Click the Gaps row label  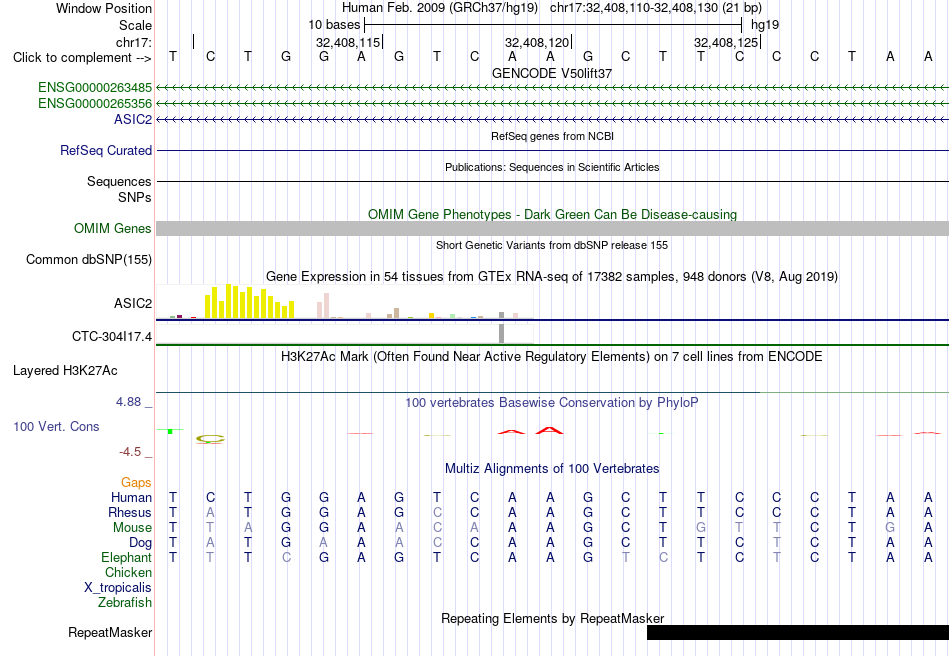tap(136, 482)
